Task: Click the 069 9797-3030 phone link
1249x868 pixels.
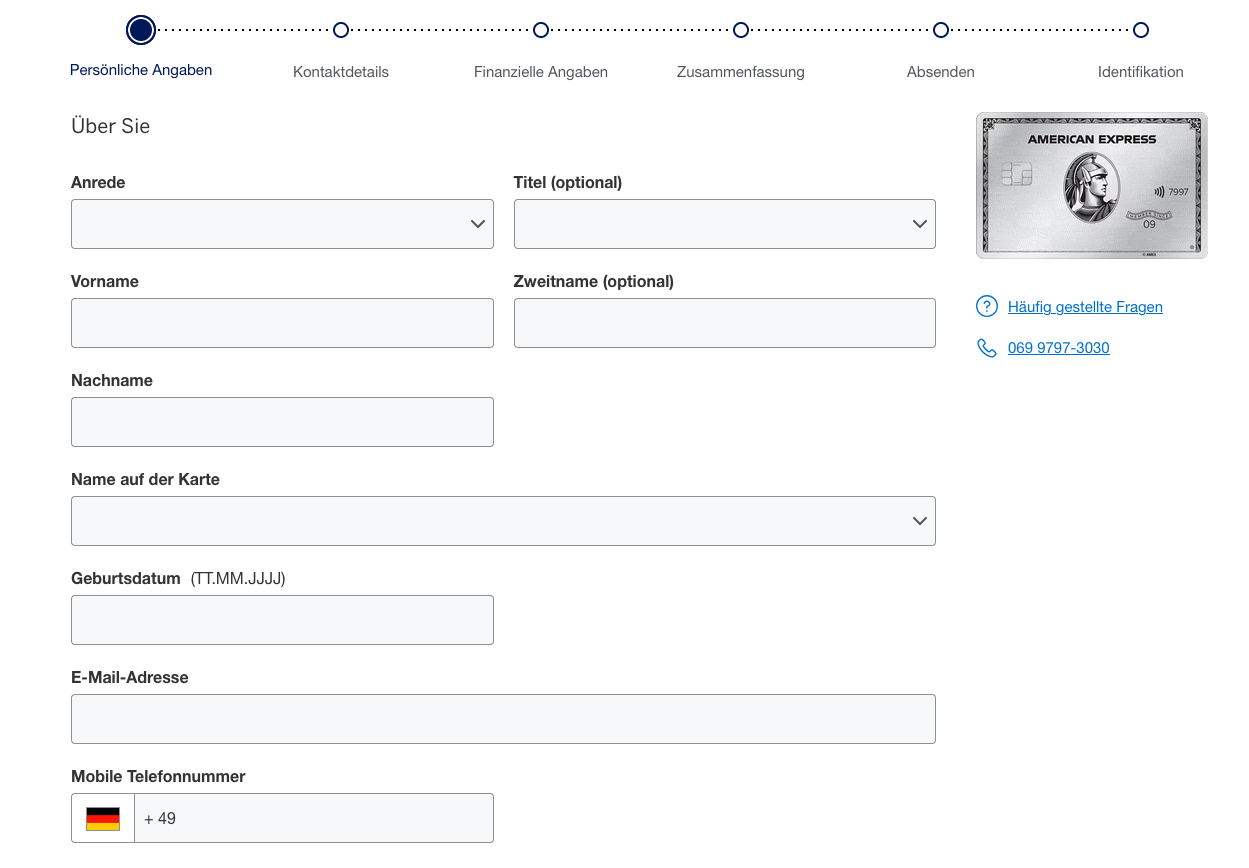Action: (1058, 348)
